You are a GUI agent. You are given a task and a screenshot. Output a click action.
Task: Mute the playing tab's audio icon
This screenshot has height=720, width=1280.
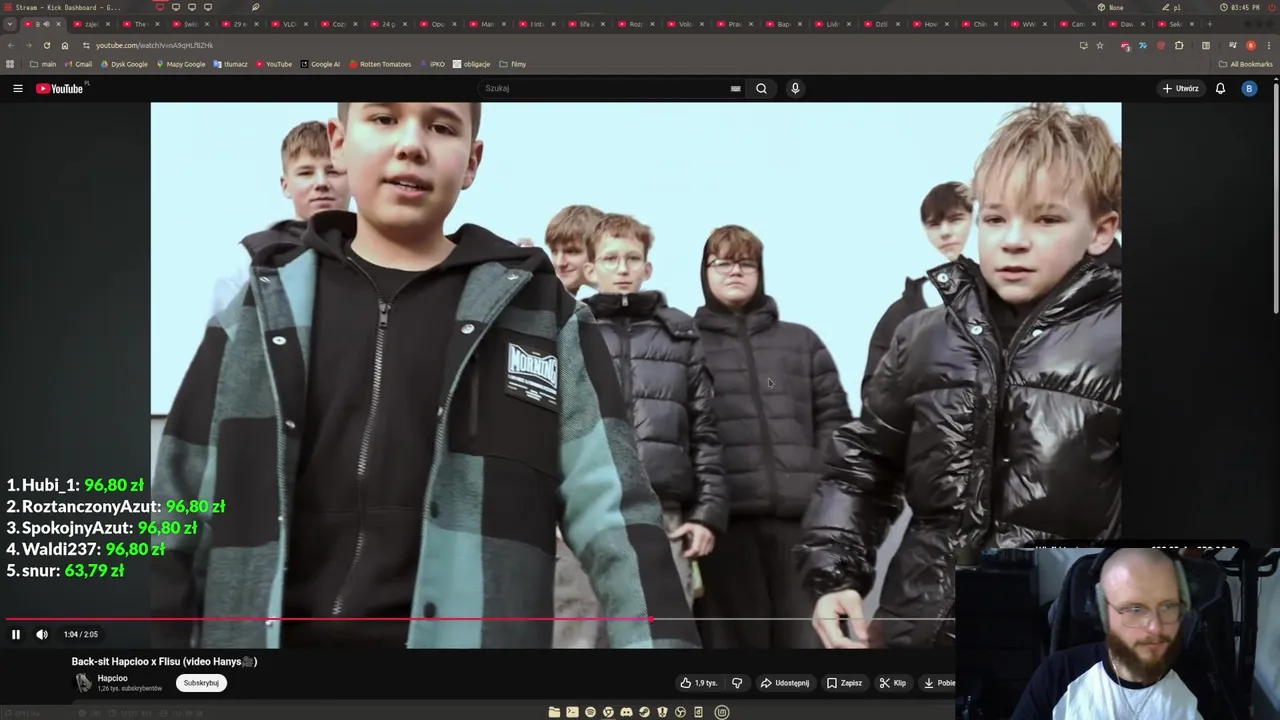tap(46, 24)
